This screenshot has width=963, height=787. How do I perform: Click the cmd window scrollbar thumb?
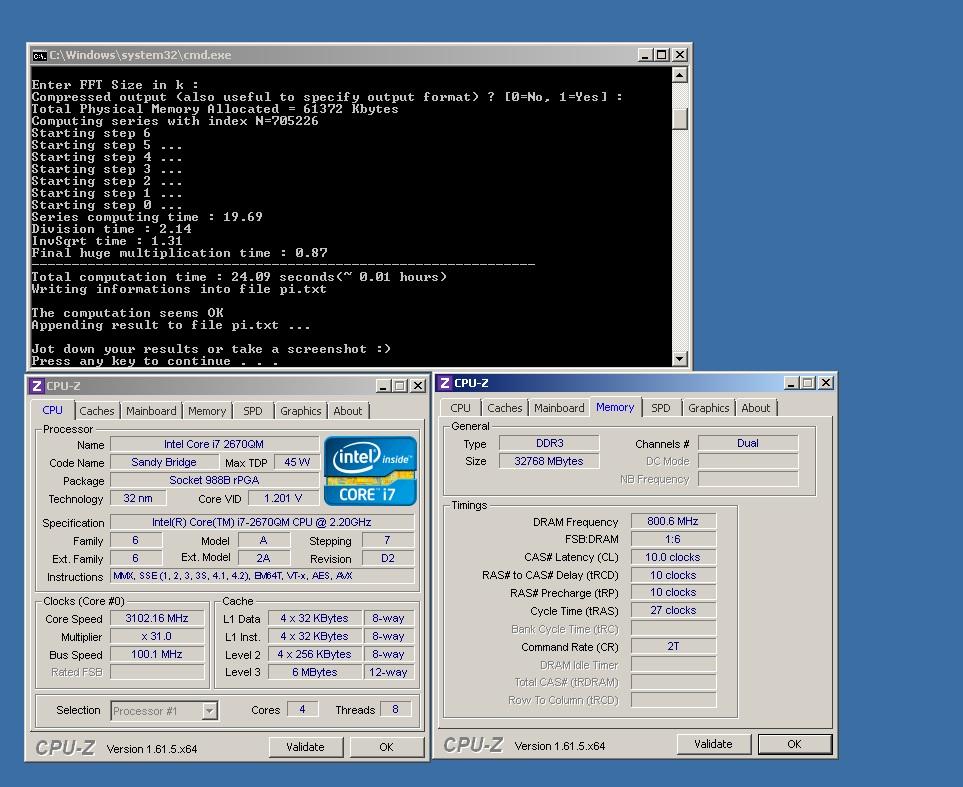click(679, 119)
